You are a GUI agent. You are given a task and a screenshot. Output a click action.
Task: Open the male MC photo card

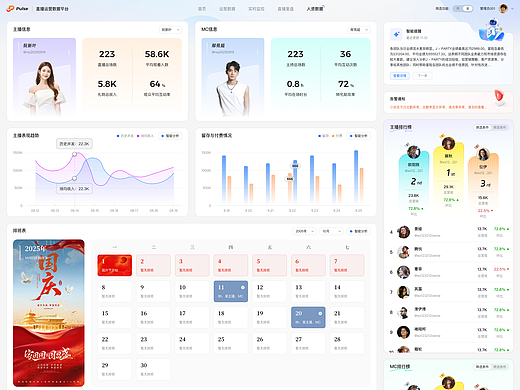point(233,77)
